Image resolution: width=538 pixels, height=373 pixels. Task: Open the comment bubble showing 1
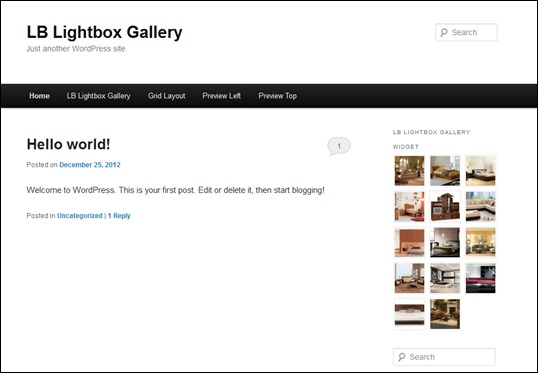[339, 146]
